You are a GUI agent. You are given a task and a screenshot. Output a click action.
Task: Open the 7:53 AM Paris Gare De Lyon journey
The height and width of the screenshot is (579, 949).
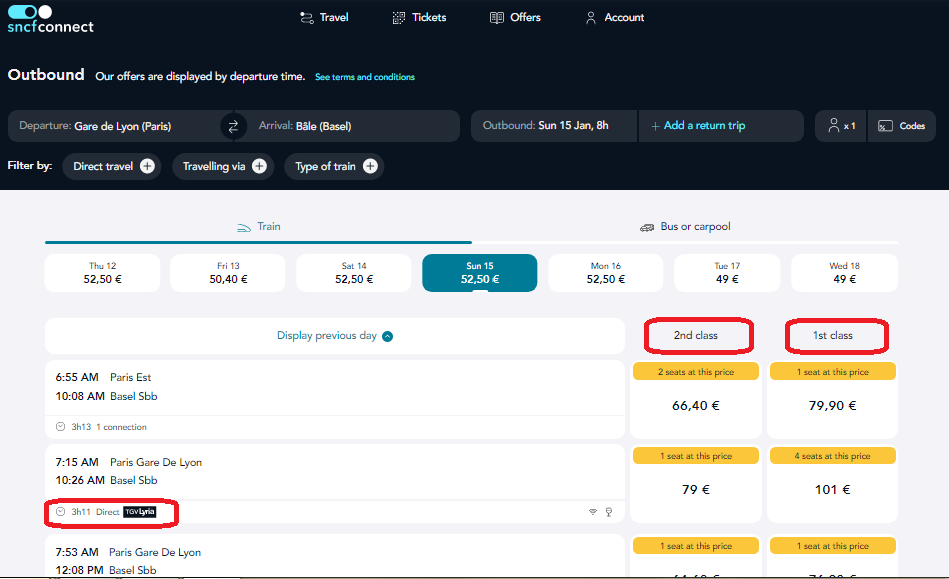(x=335, y=555)
